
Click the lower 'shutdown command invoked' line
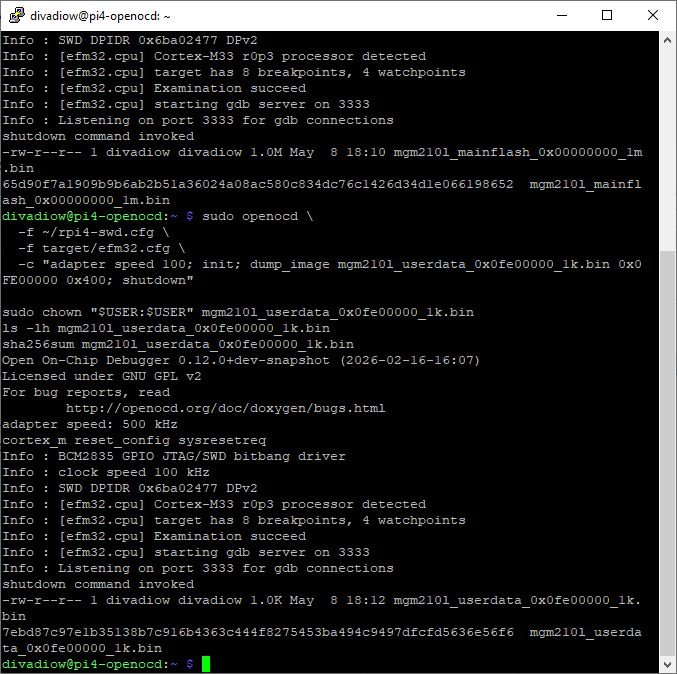98,584
